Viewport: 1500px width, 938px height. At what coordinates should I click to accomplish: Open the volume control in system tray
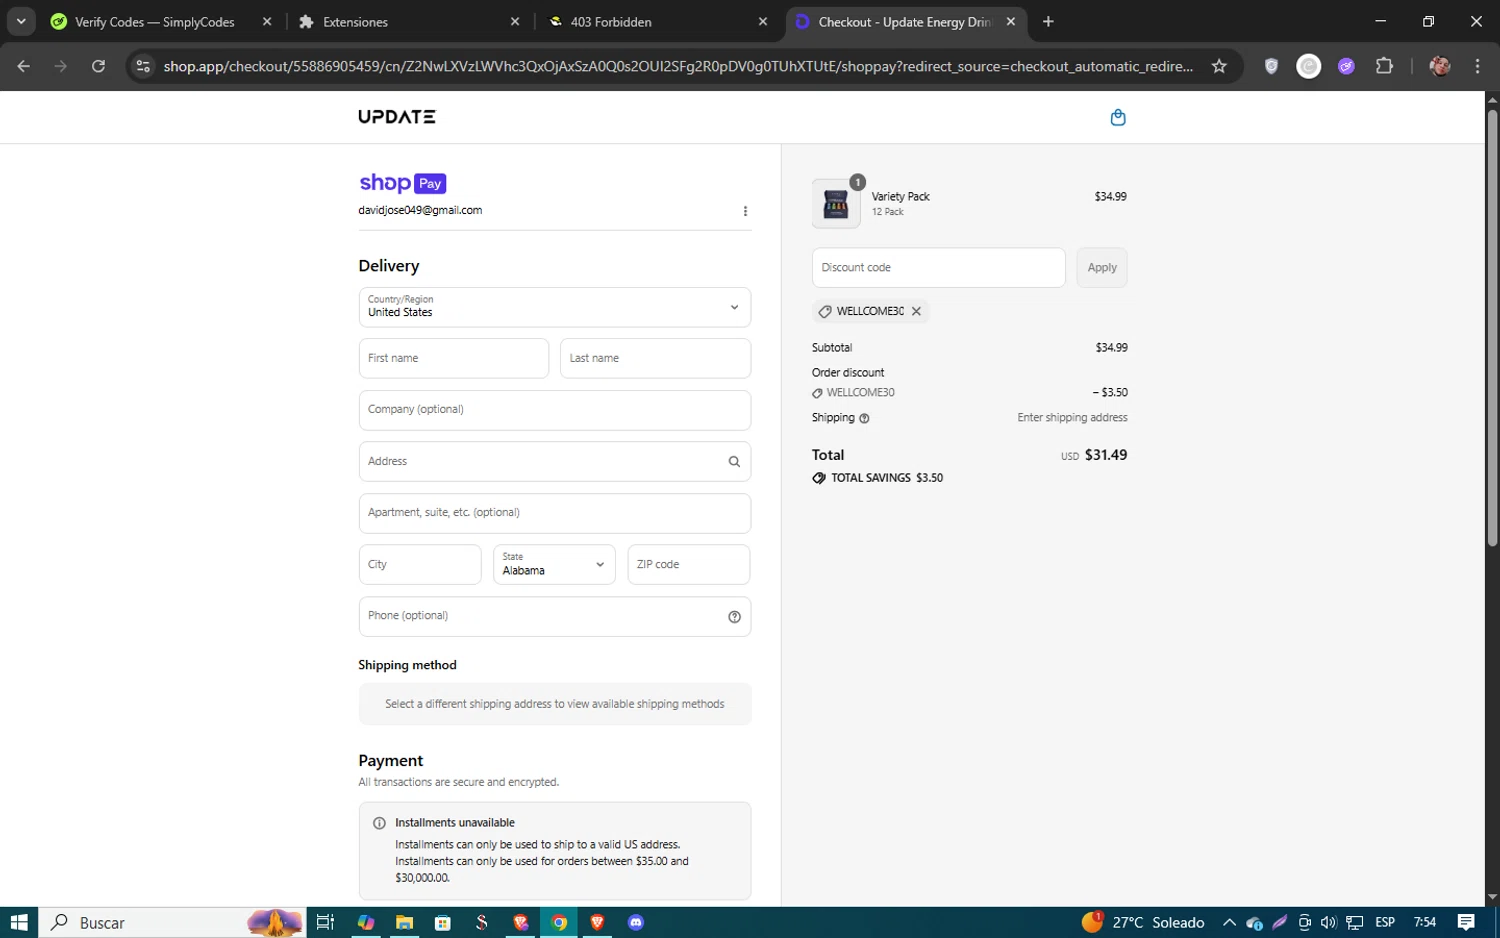(1329, 922)
